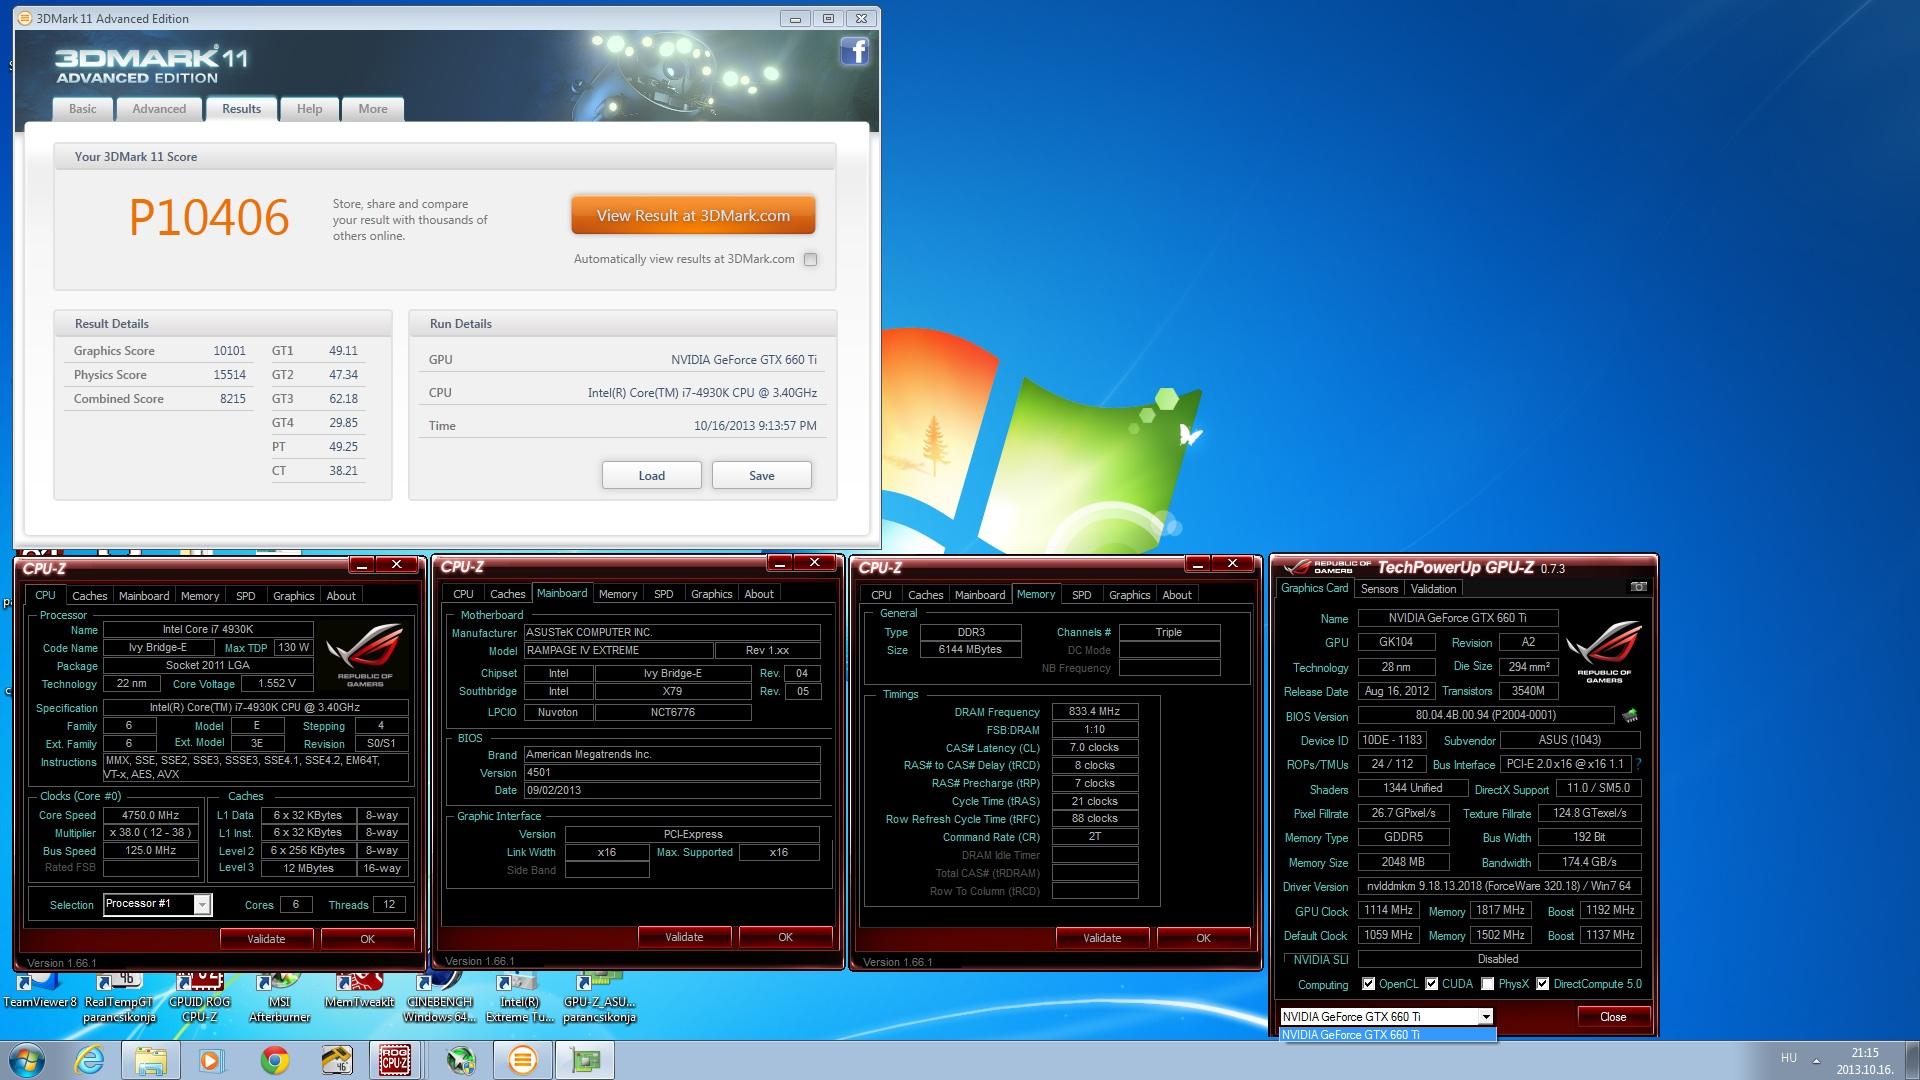Screen dimensions: 1920x1080
Task: Click the 3DMark taskbar icon
Action: 522,1060
